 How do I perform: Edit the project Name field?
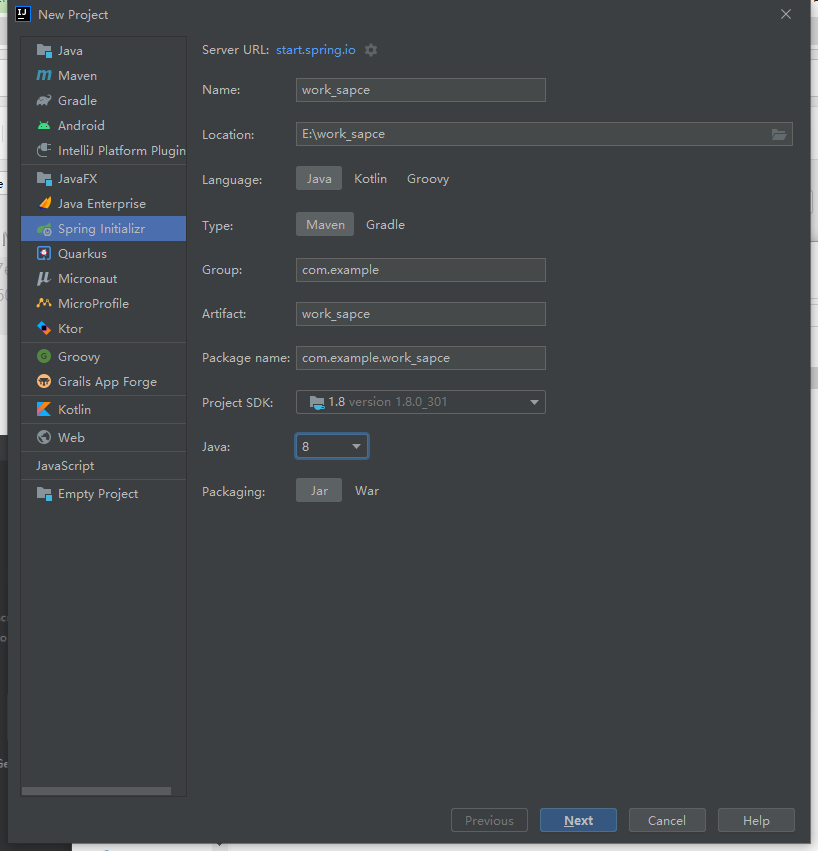tap(421, 90)
